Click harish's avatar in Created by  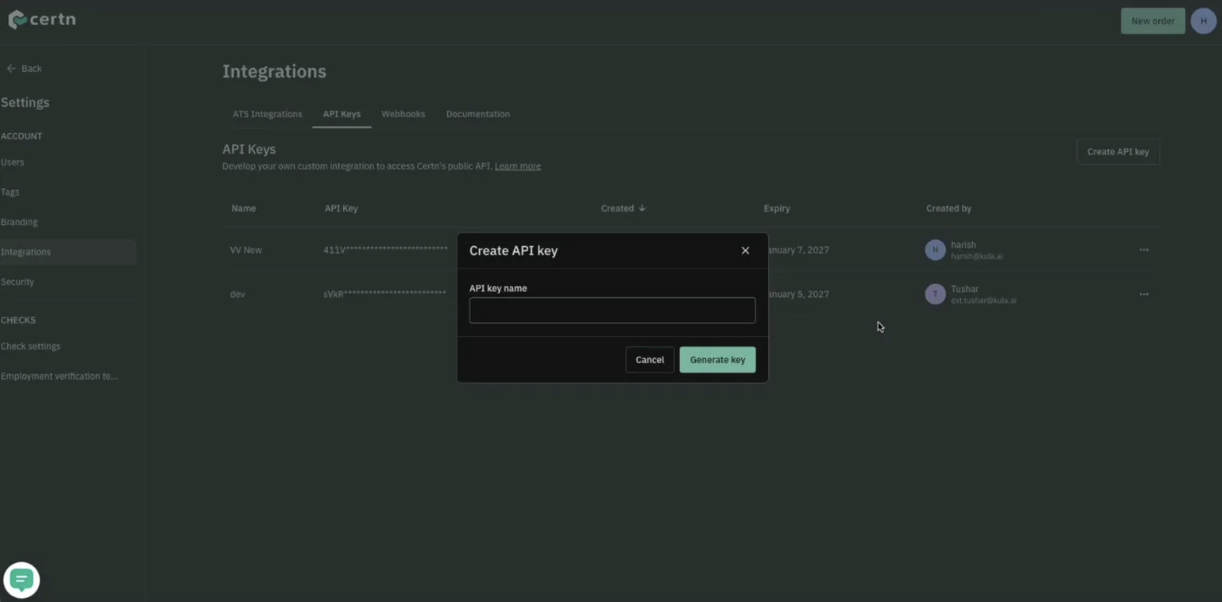tap(935, 250)
